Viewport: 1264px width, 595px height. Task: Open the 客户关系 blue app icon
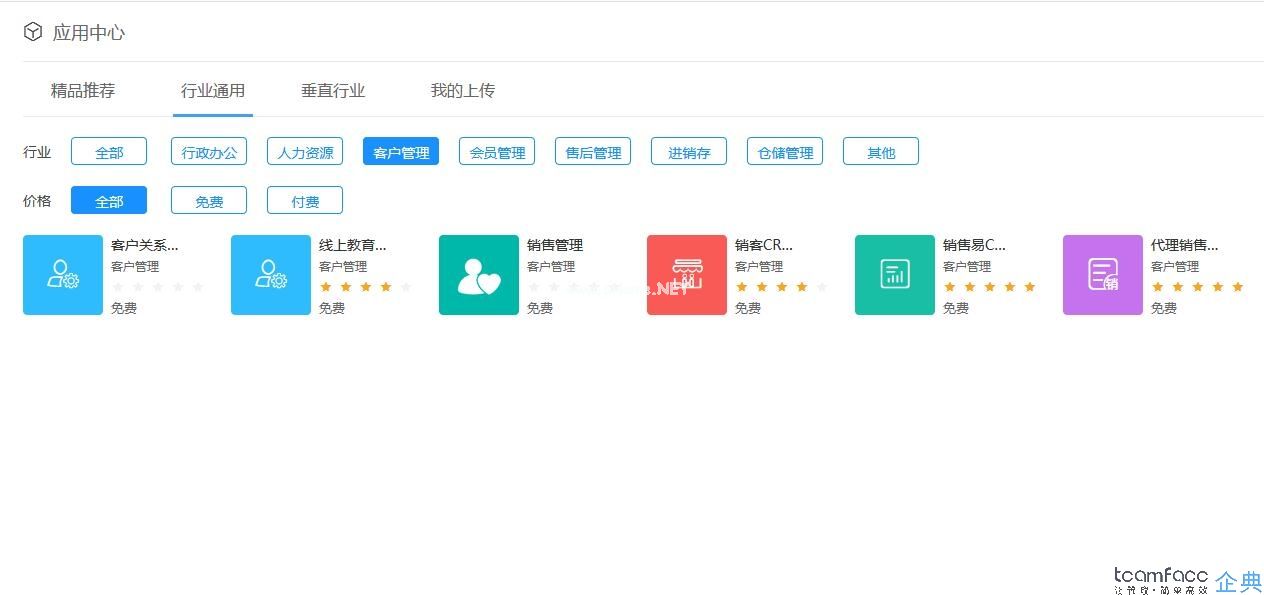point(62,274)
